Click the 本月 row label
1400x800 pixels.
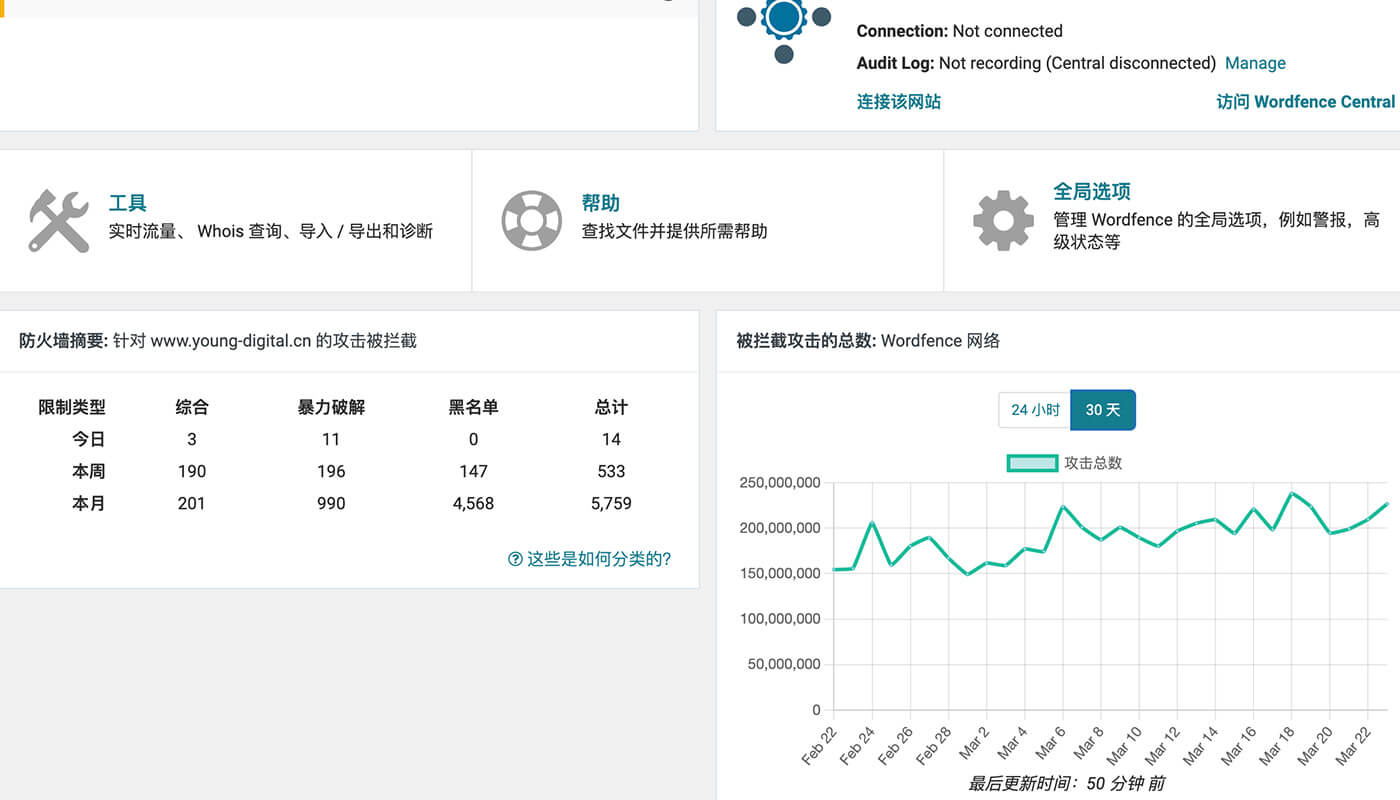point(89,503)
